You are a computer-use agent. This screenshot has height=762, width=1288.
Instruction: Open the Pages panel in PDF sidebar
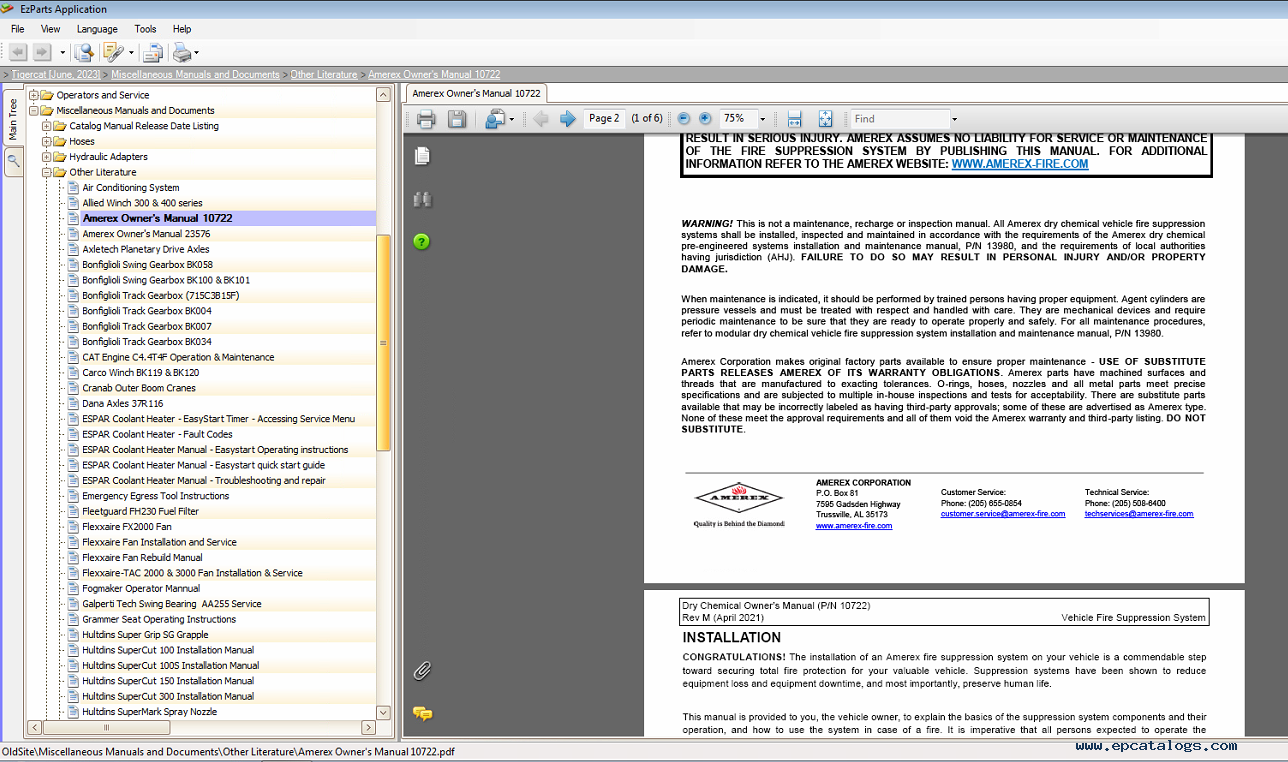coord(422,156)
